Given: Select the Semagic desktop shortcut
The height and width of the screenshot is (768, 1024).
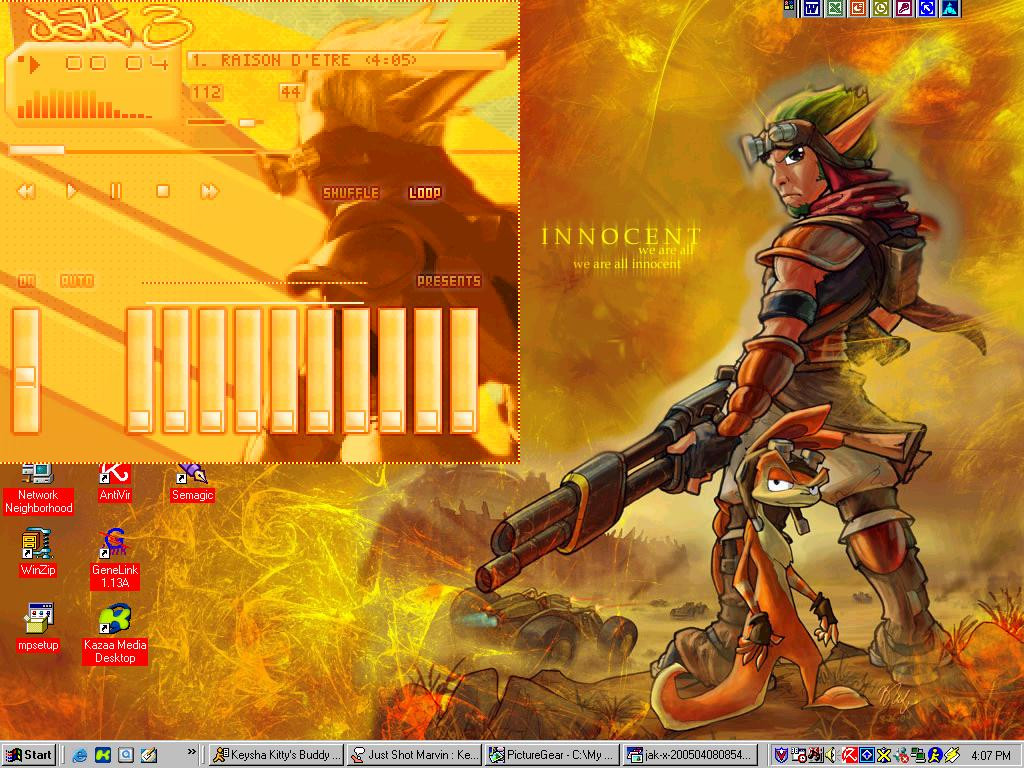Looking at the screenshot, I should pos(193,483).
